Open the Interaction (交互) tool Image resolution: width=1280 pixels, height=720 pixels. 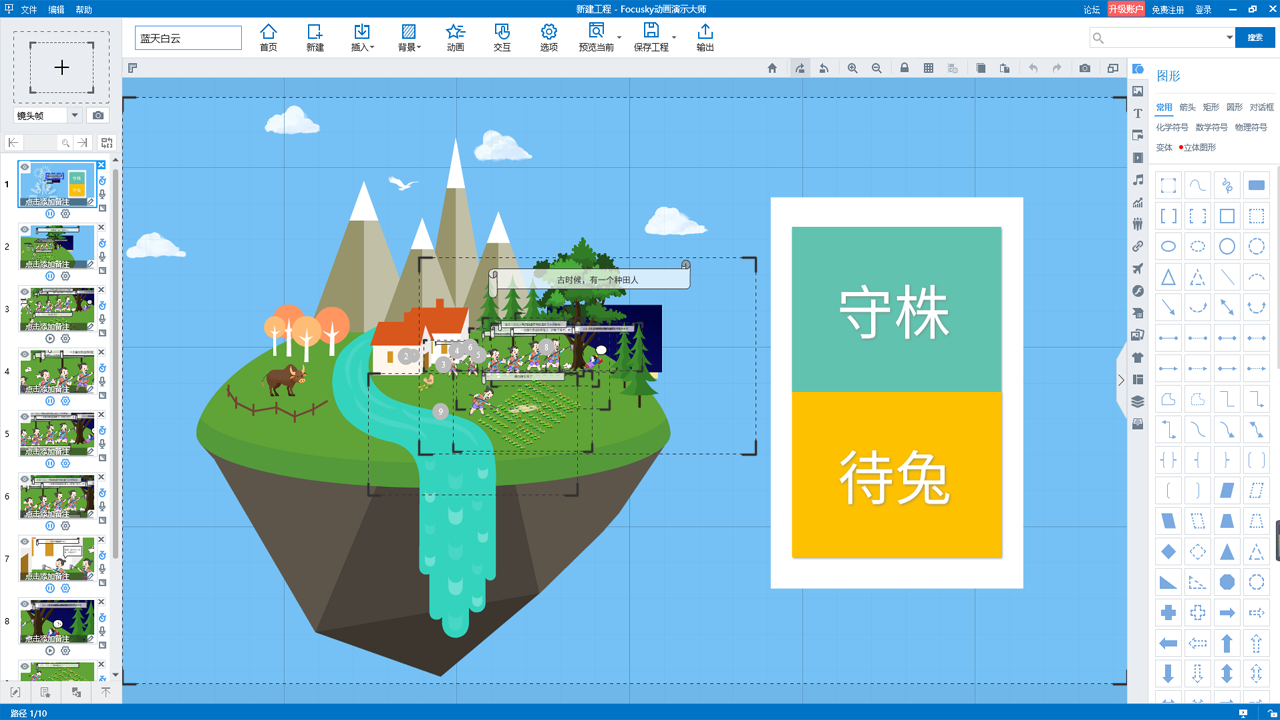tap(502, 38)
